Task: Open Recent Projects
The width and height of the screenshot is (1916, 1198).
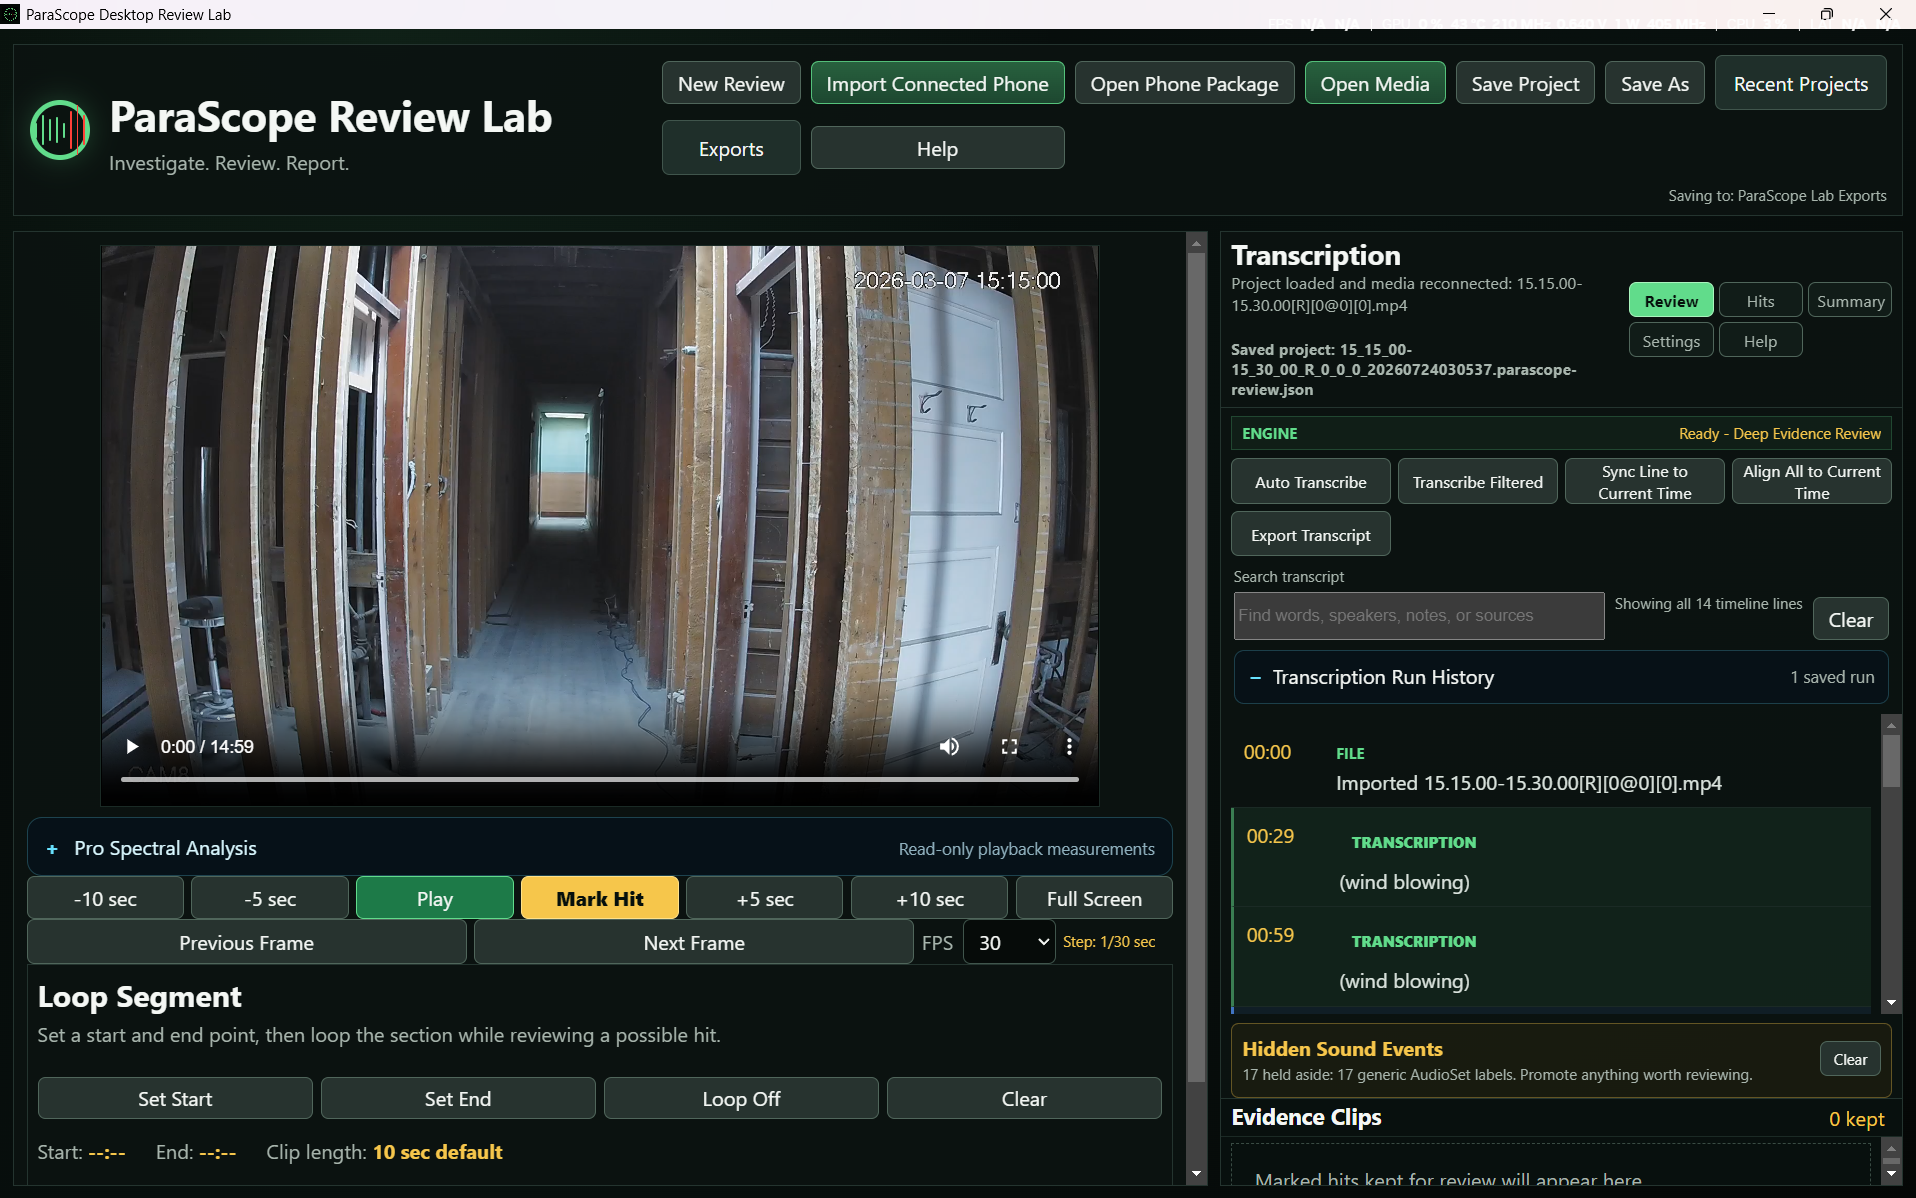Action: pyautogui.click(x=1800, y=84)
